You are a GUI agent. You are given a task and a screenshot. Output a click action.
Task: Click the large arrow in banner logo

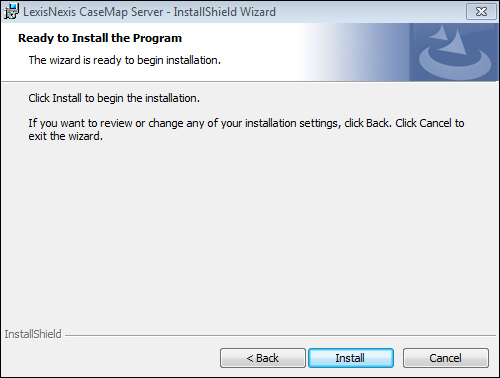(x=453, y=43)
